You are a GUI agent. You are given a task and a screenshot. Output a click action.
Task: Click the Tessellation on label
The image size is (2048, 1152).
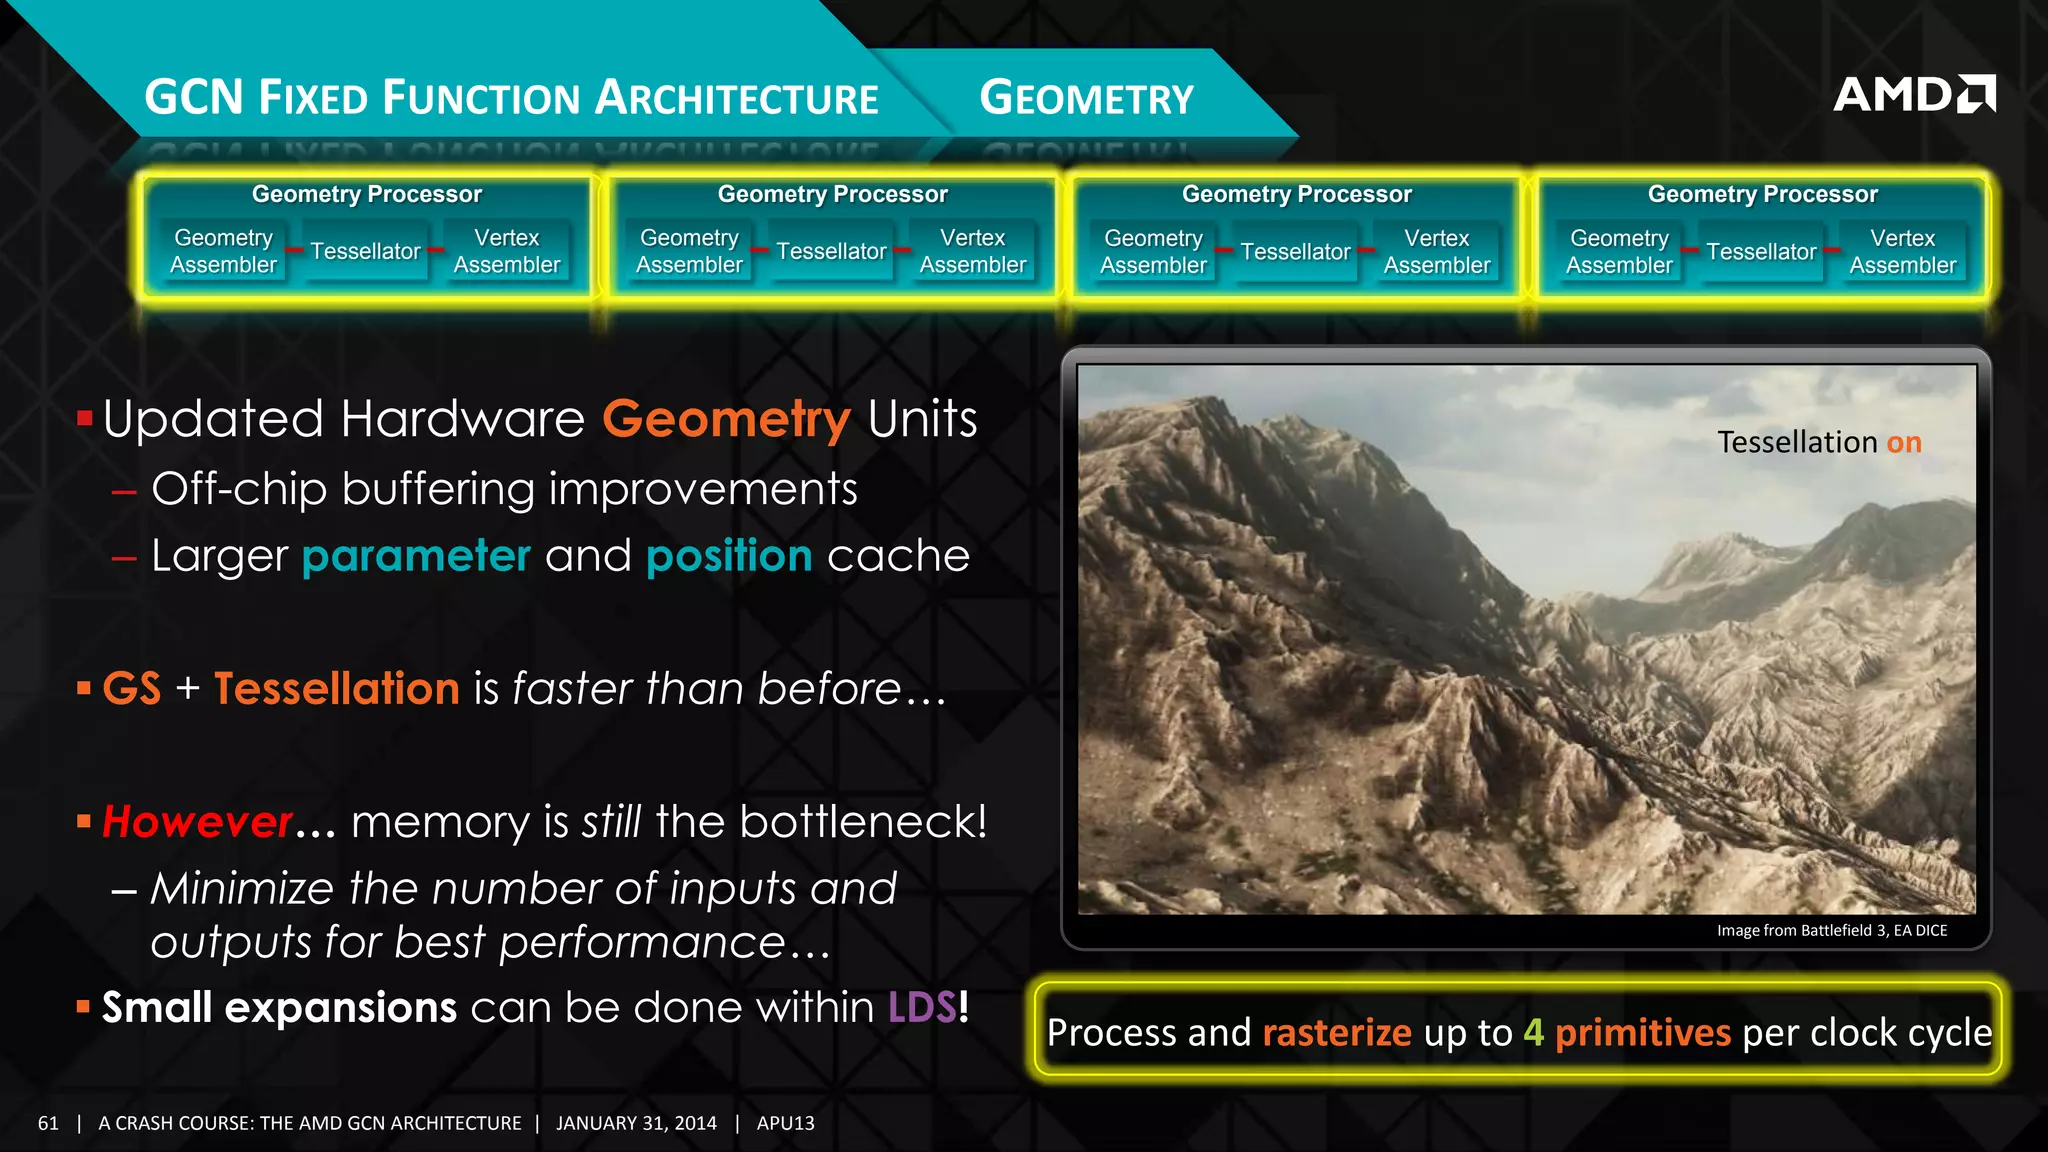(x=1818, y=442)
